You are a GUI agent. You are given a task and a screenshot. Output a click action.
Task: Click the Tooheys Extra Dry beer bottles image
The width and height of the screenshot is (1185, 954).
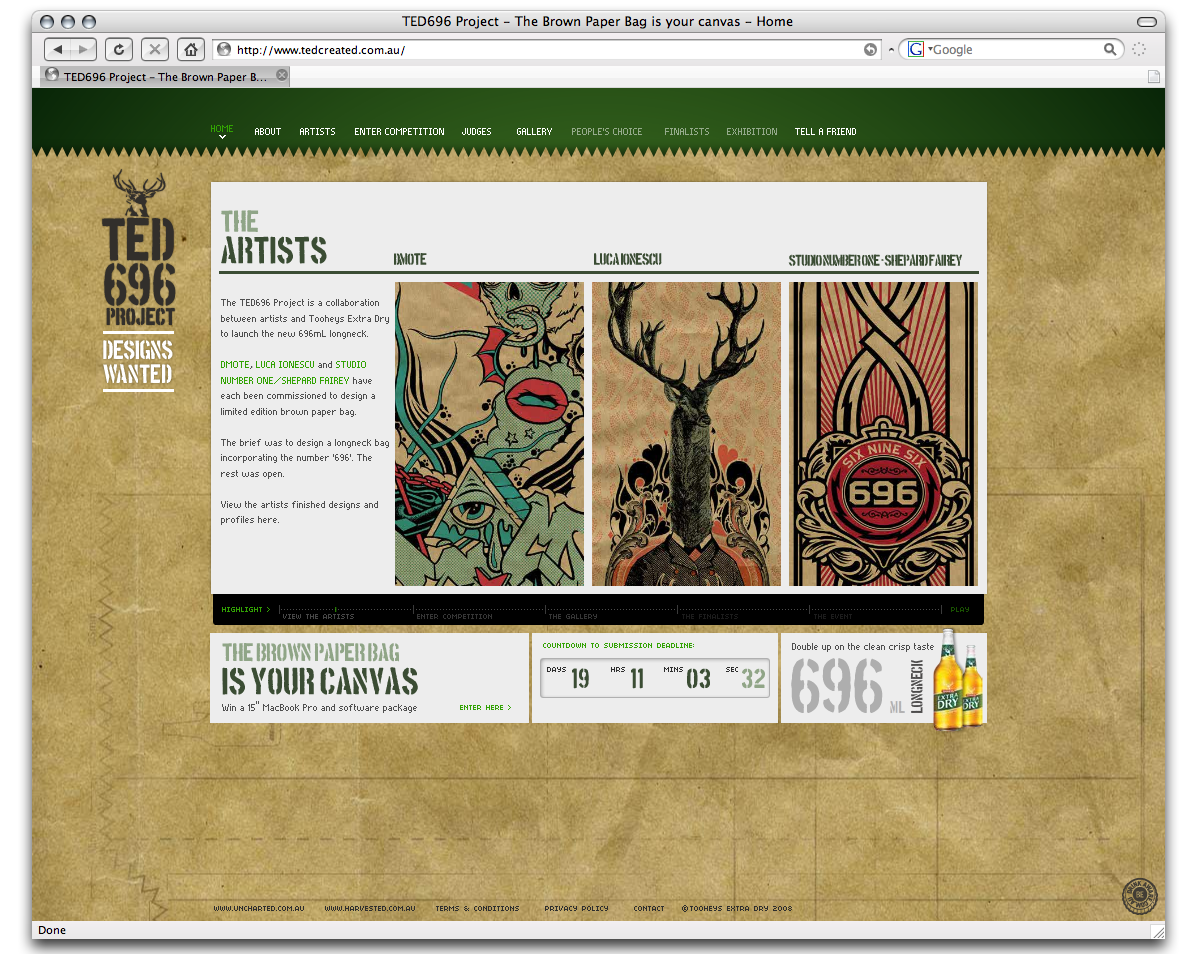tap(958, 679)
